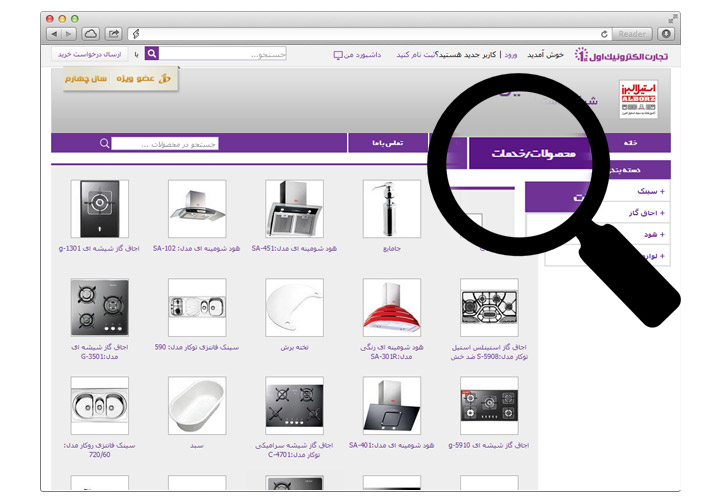Open the جامایع soap dispenser thumbnail
This screenshot has width=704, height=500.
pos(392,209)
